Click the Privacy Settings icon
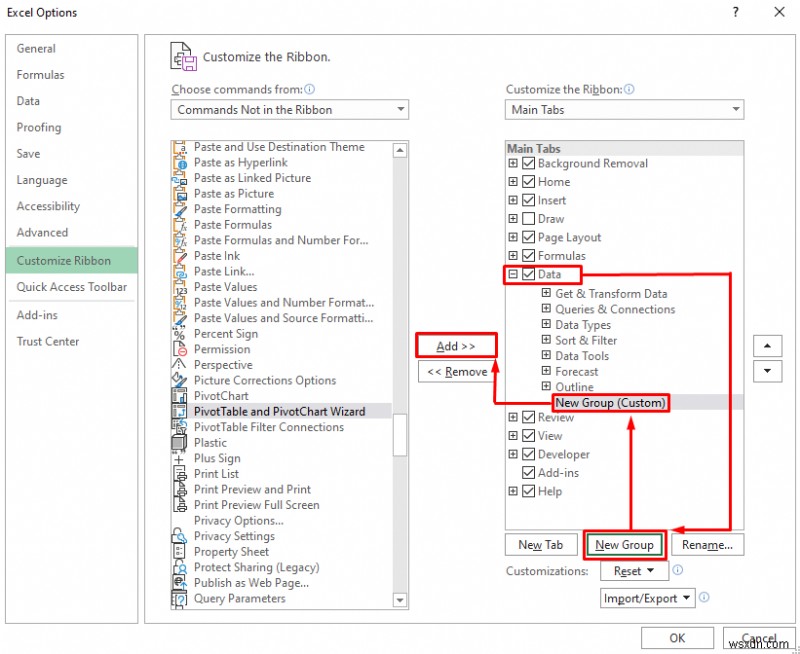The height and width of the screenshot is (654, 800). pos(180,536)
